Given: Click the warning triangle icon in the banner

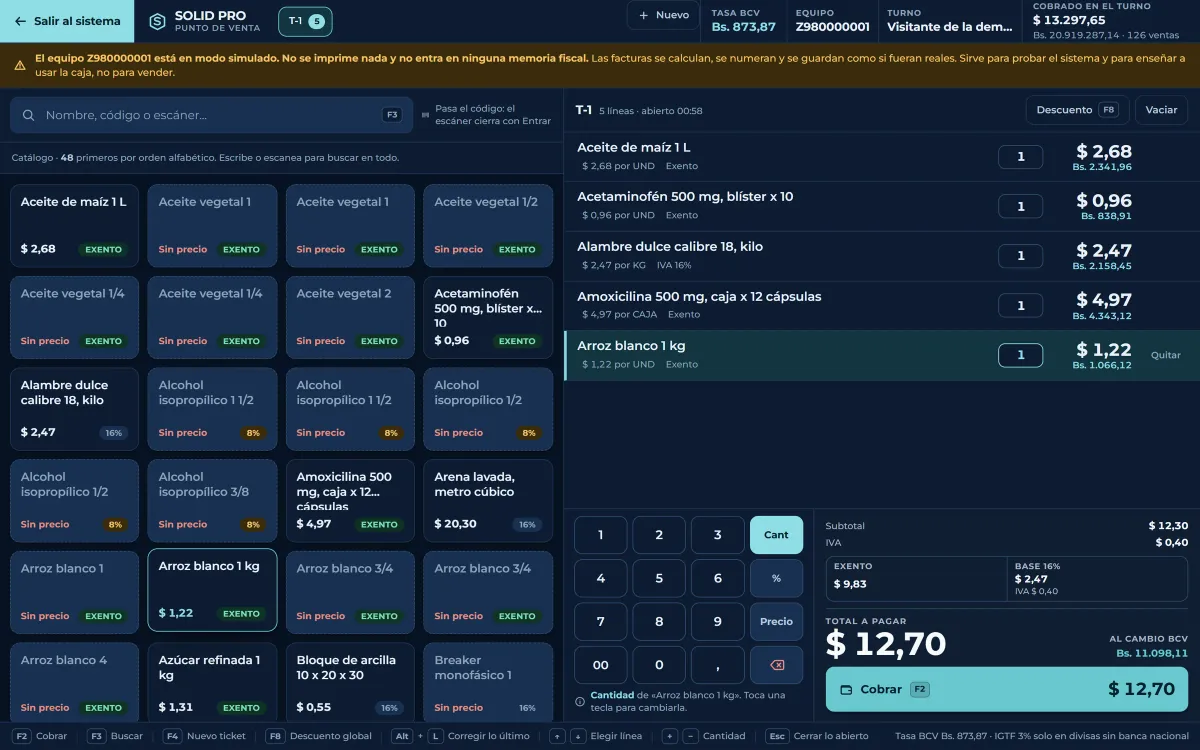Looking at the screenshot, I should (20, 65).
